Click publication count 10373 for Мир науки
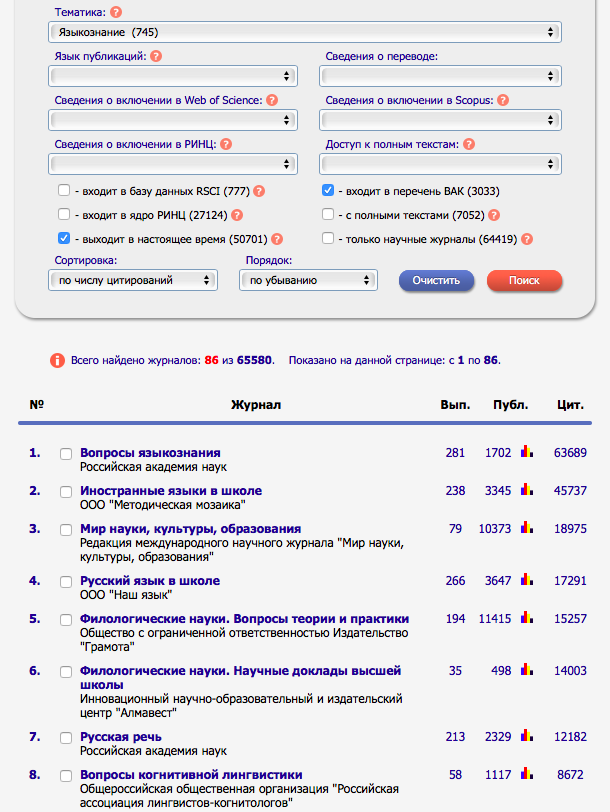Screen dimensions: 610x812 [495, 529]
